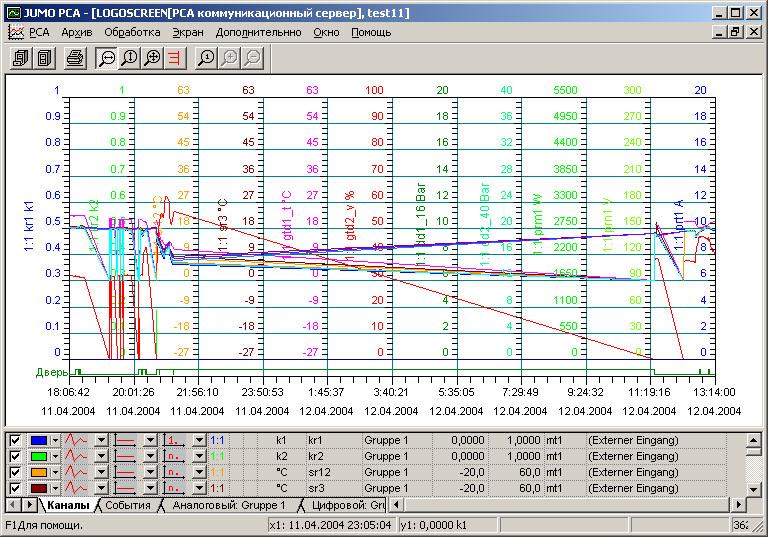Select the four-way zoom magnifier tool
768x537 pixels.
[x=153, y=58]
